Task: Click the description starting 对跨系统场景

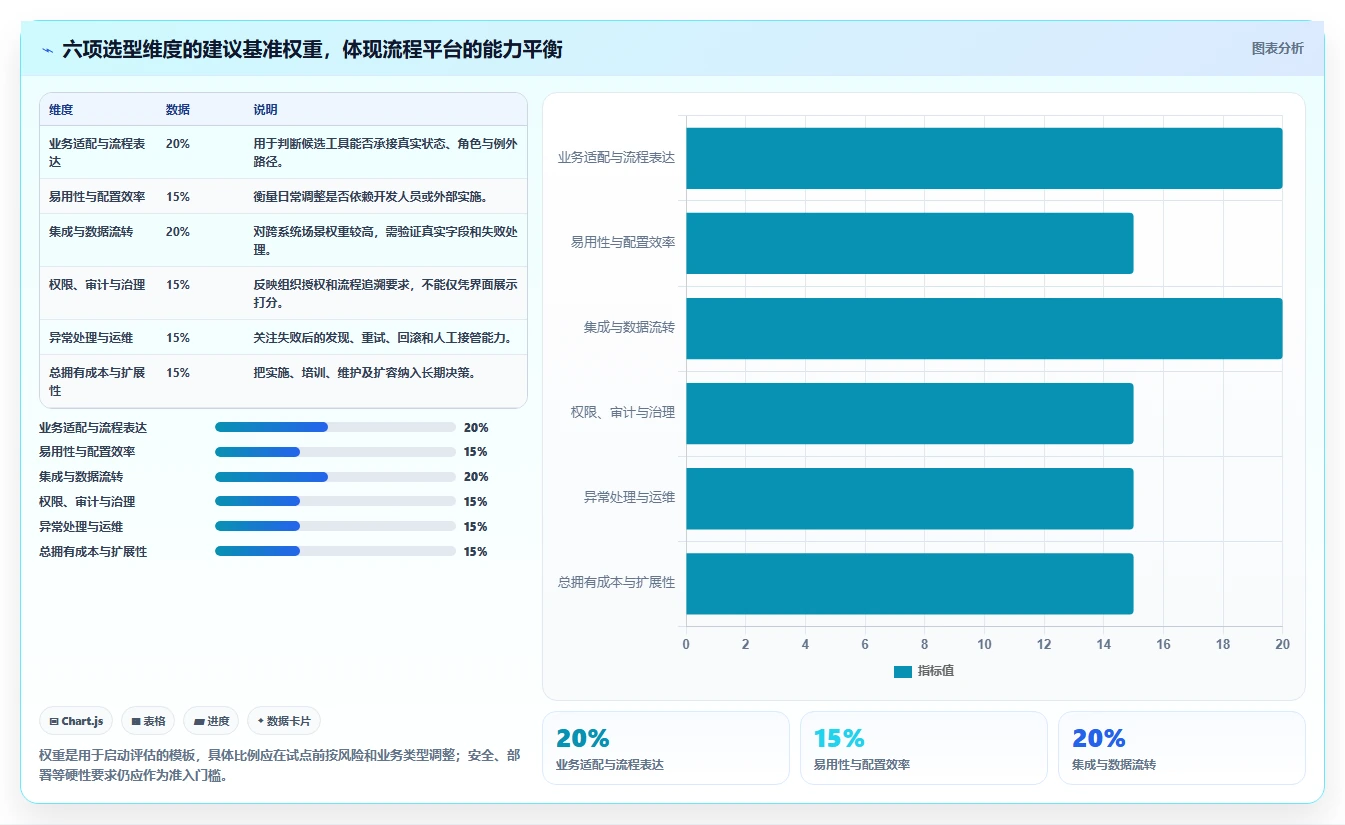Action: pyautogui.click(x=385, y=241)
